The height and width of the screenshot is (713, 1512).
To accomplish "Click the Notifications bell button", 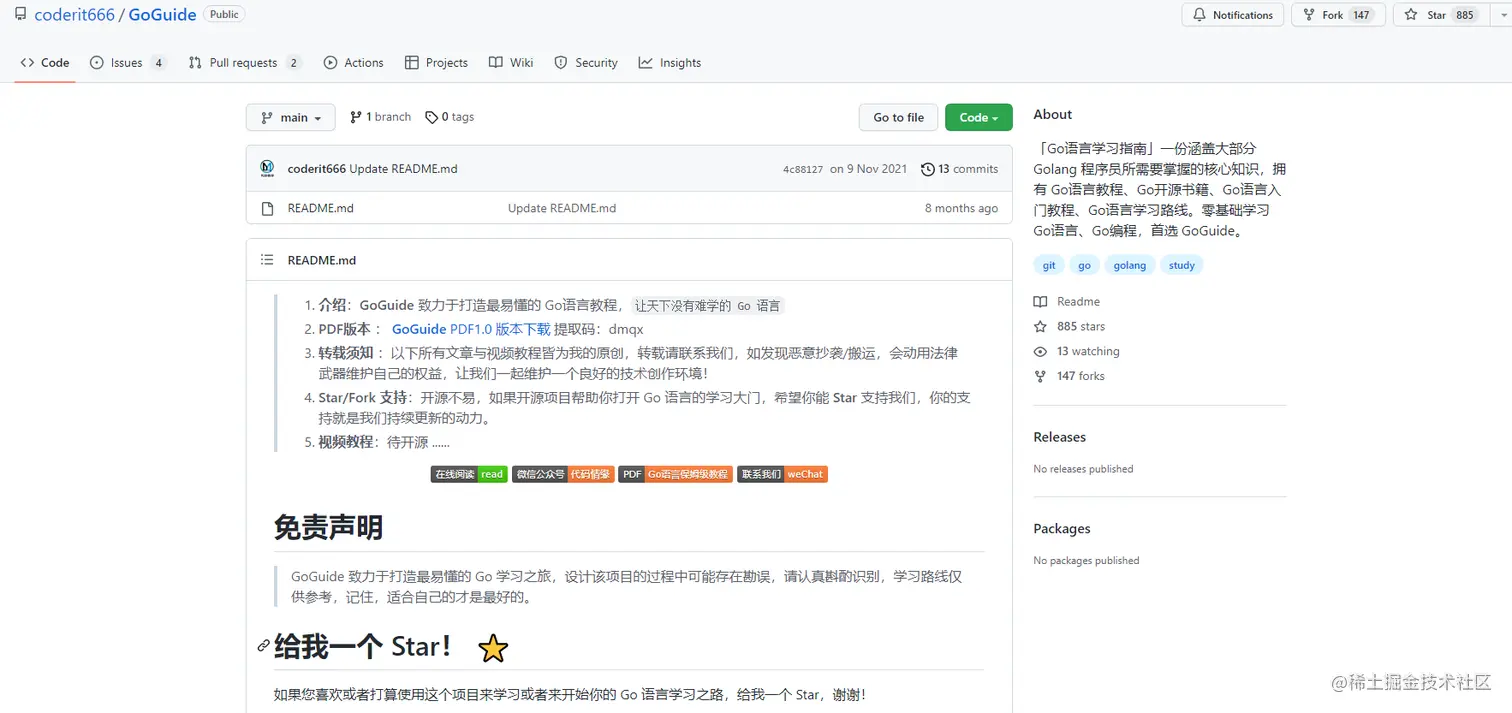I will (x=1233, y=15).
